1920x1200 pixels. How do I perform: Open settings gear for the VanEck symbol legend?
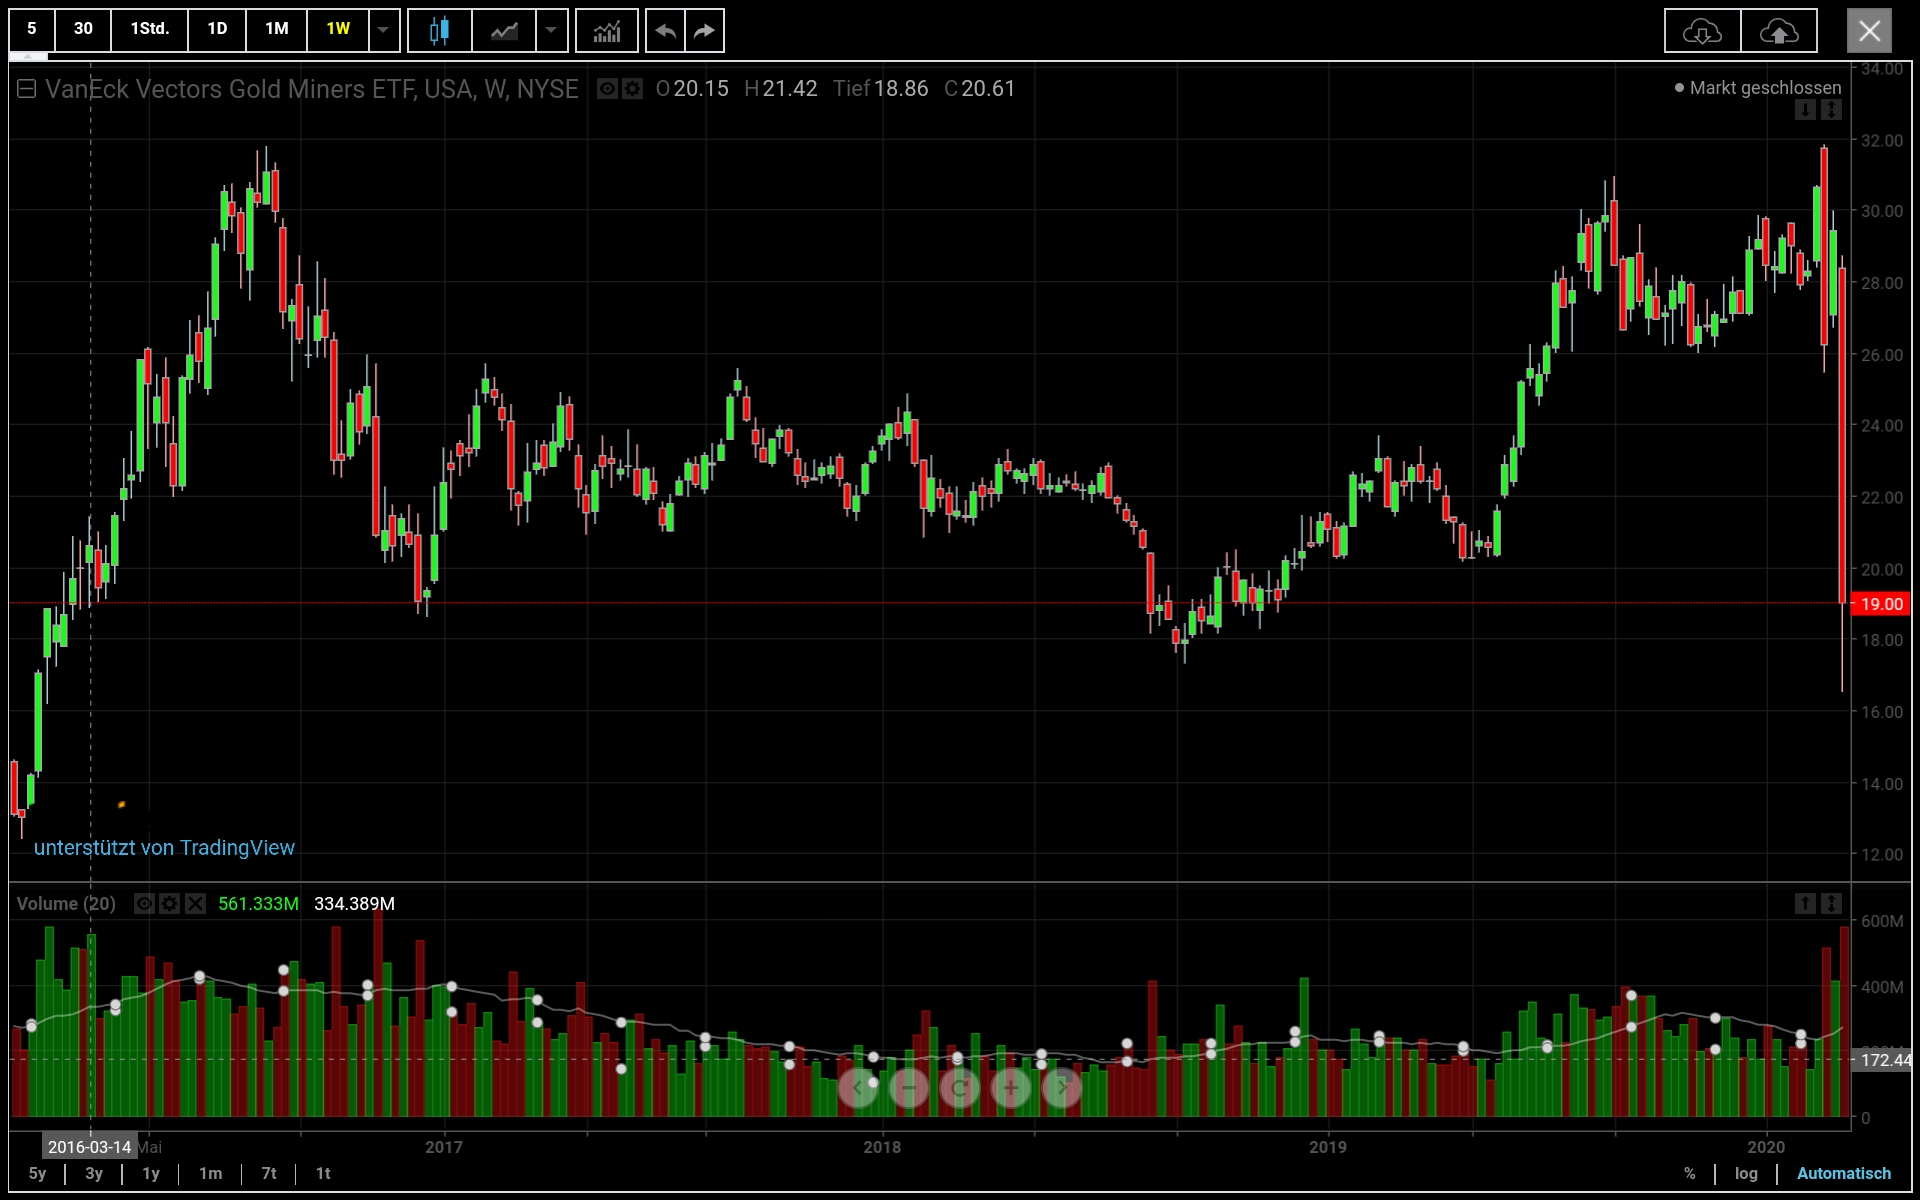pos(633,89)
